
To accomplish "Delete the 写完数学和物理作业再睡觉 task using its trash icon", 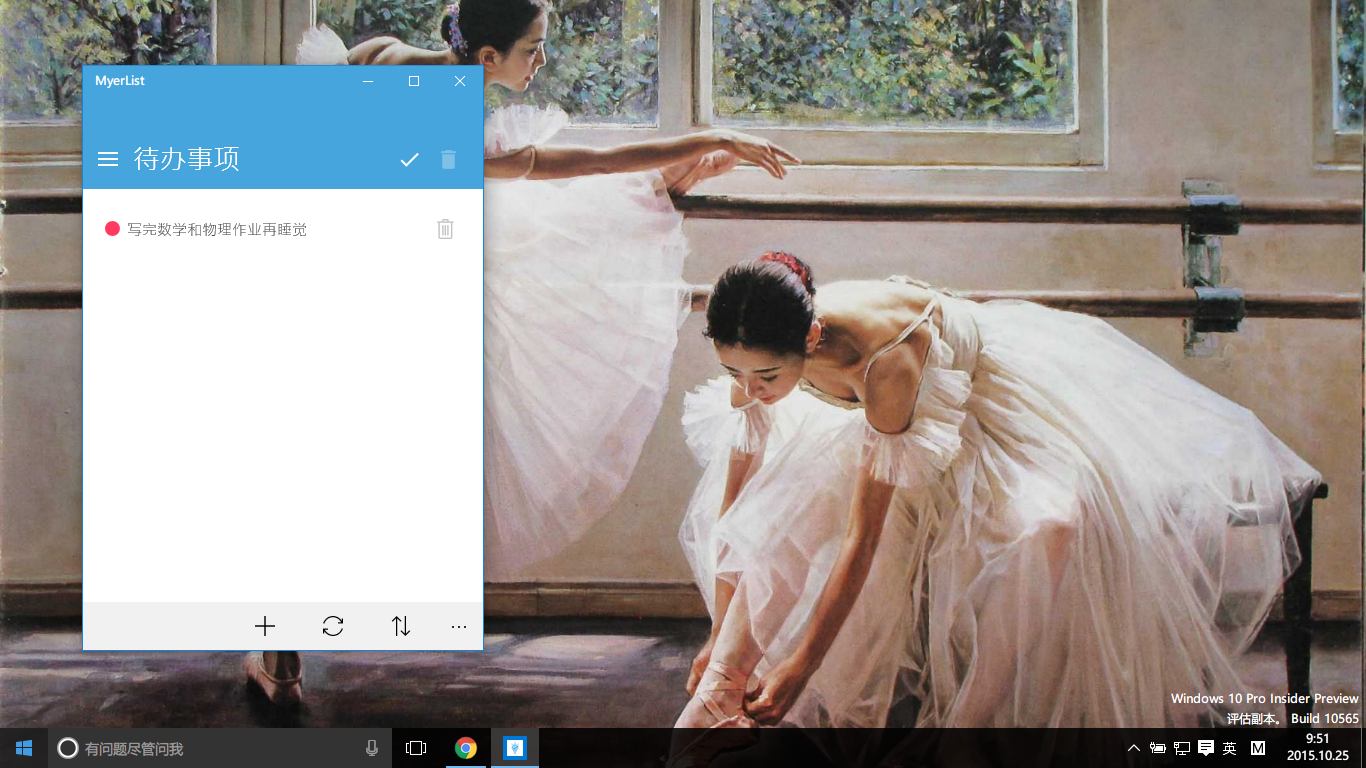I will click(446, 229).
